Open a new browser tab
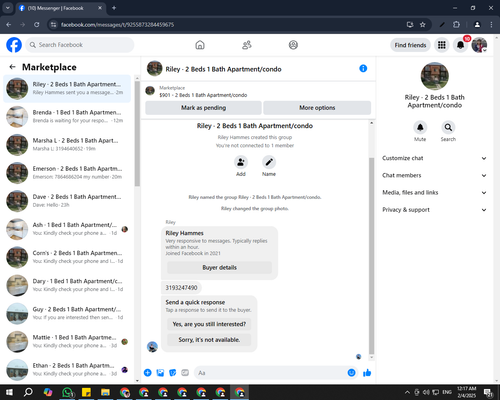 pyautogui.click(x=114, y=8)
